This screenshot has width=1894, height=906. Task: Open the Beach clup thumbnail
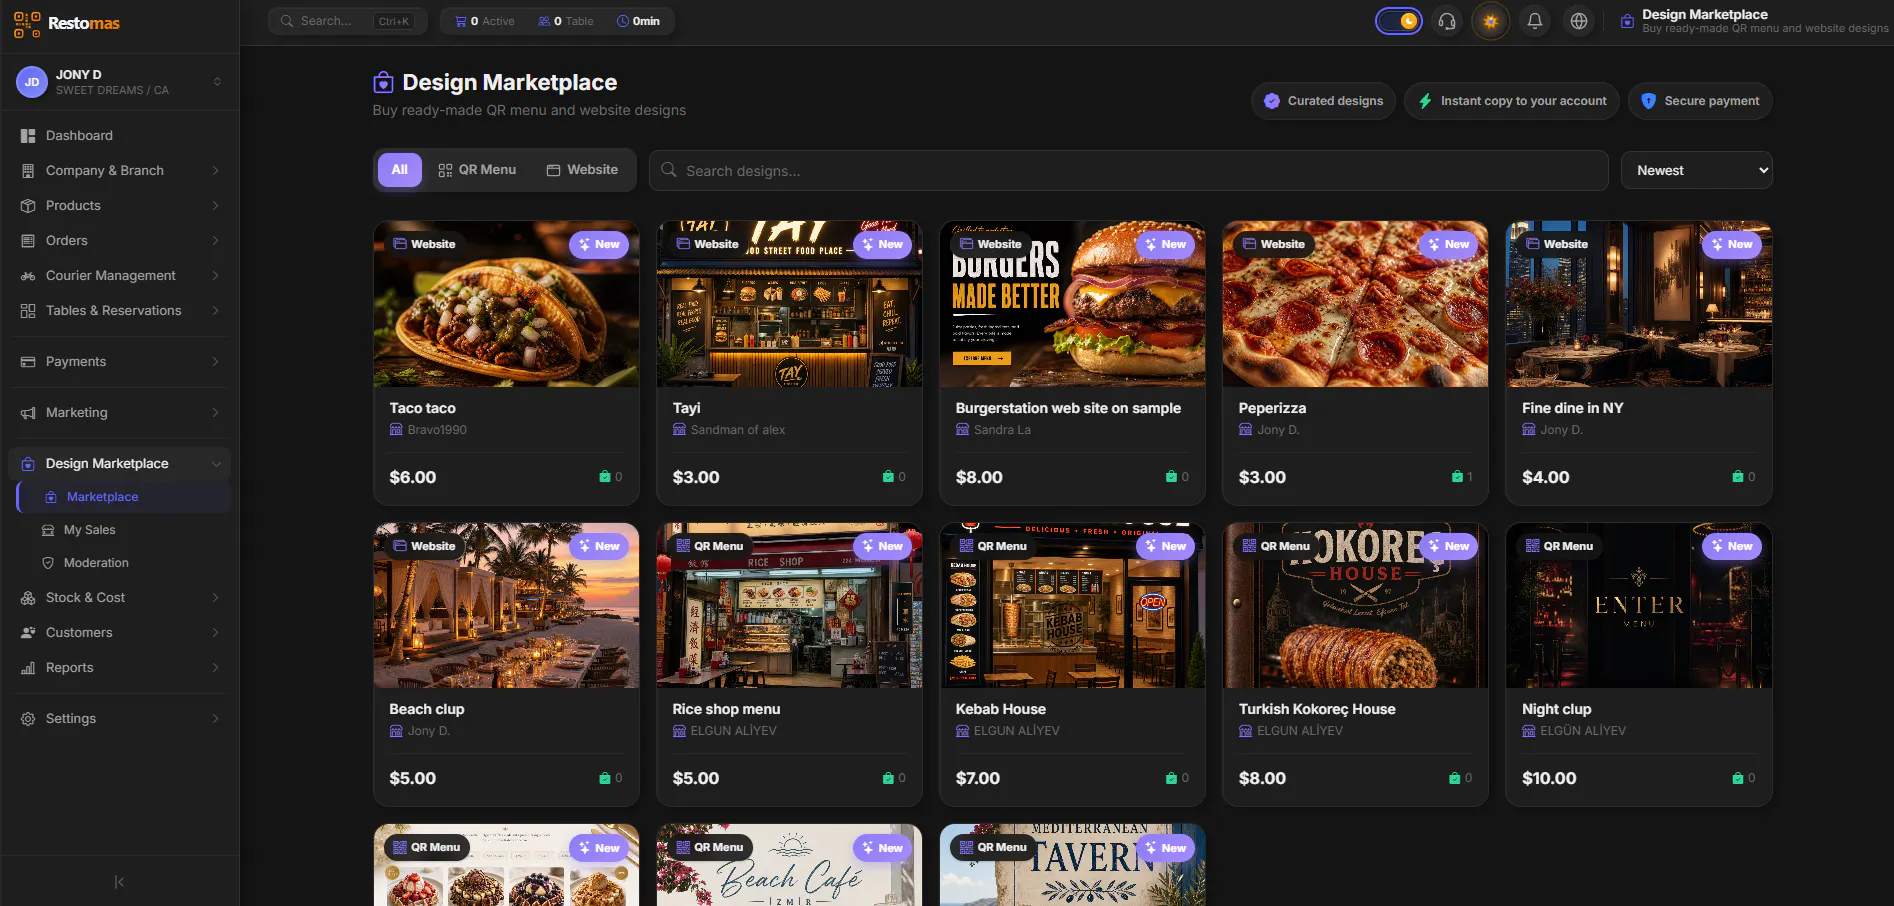(506, 605)
